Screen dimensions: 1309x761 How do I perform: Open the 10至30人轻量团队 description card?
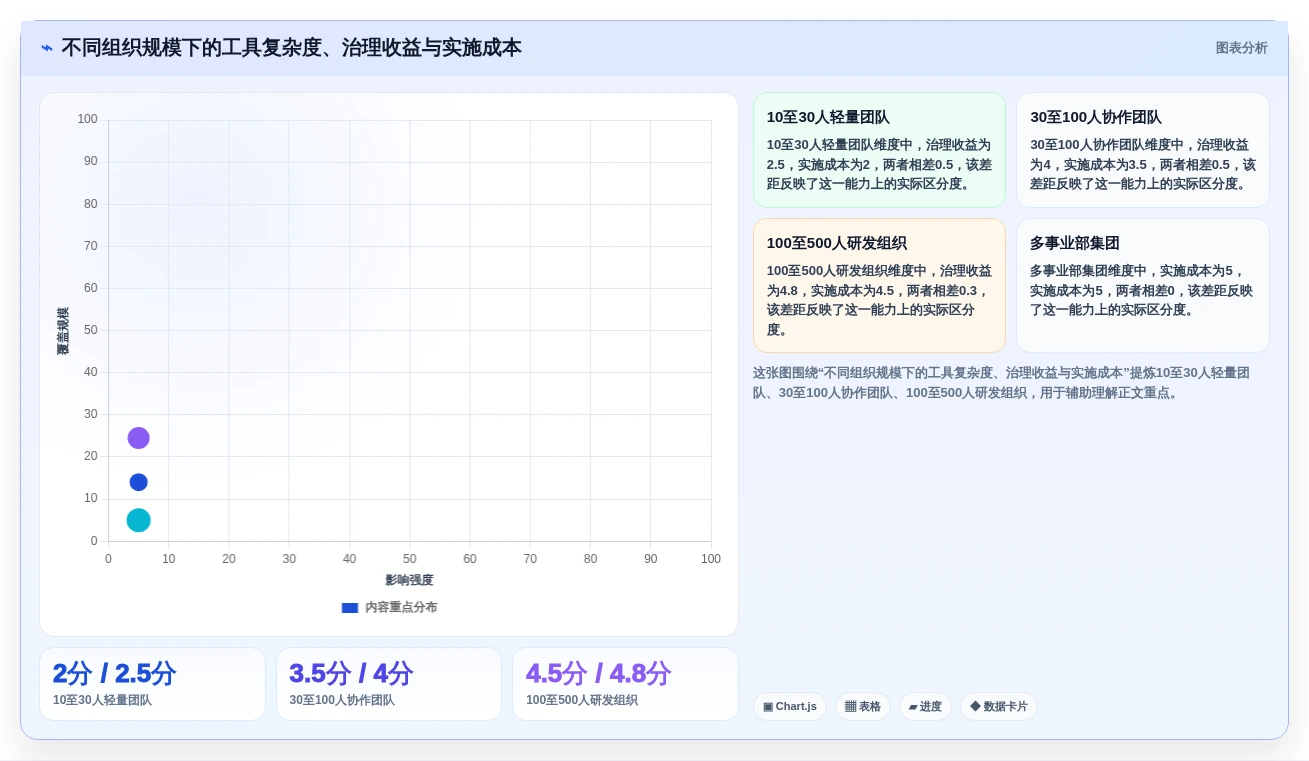click(x=879, y=150)
